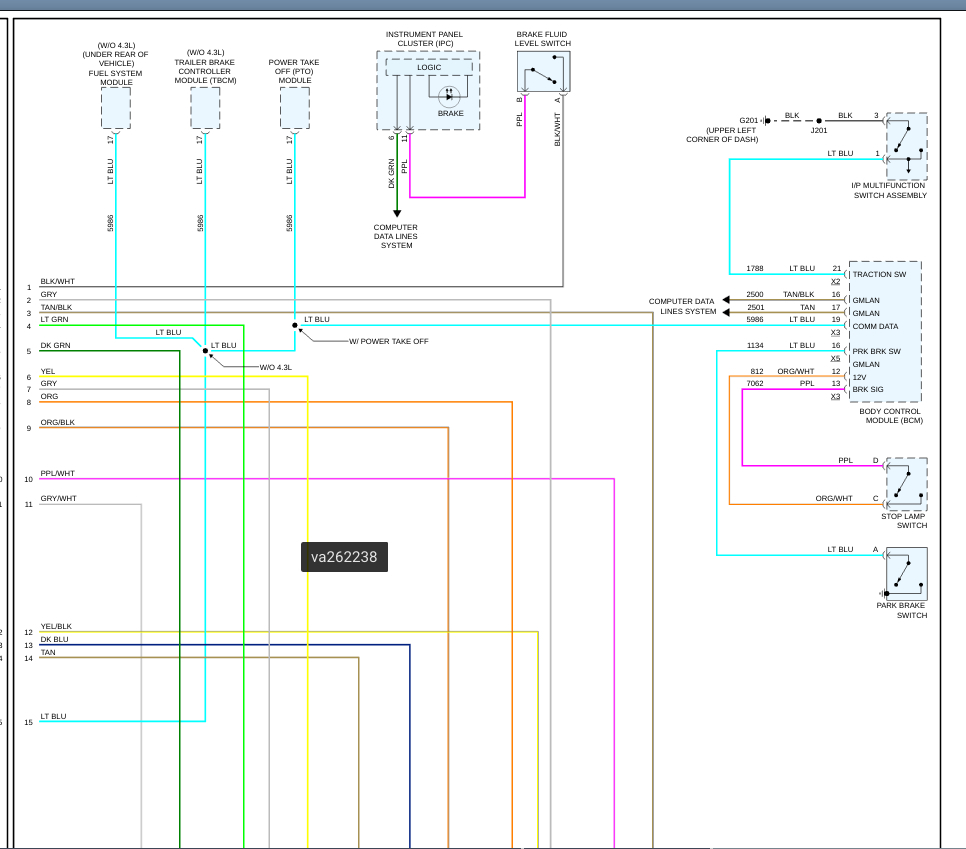
Task: Click Computer Data Lines System beside GMLAN pins
Action: tap(681, 306)
